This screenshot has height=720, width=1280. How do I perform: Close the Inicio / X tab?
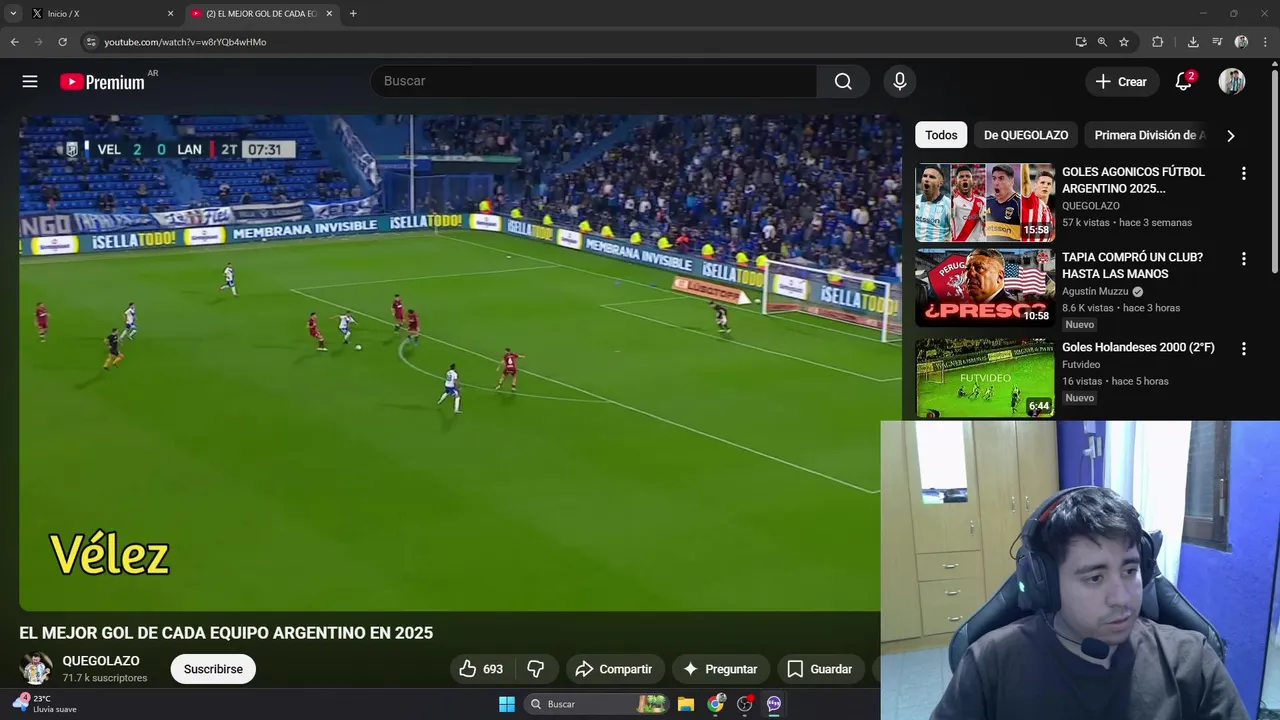coord(170,14)
